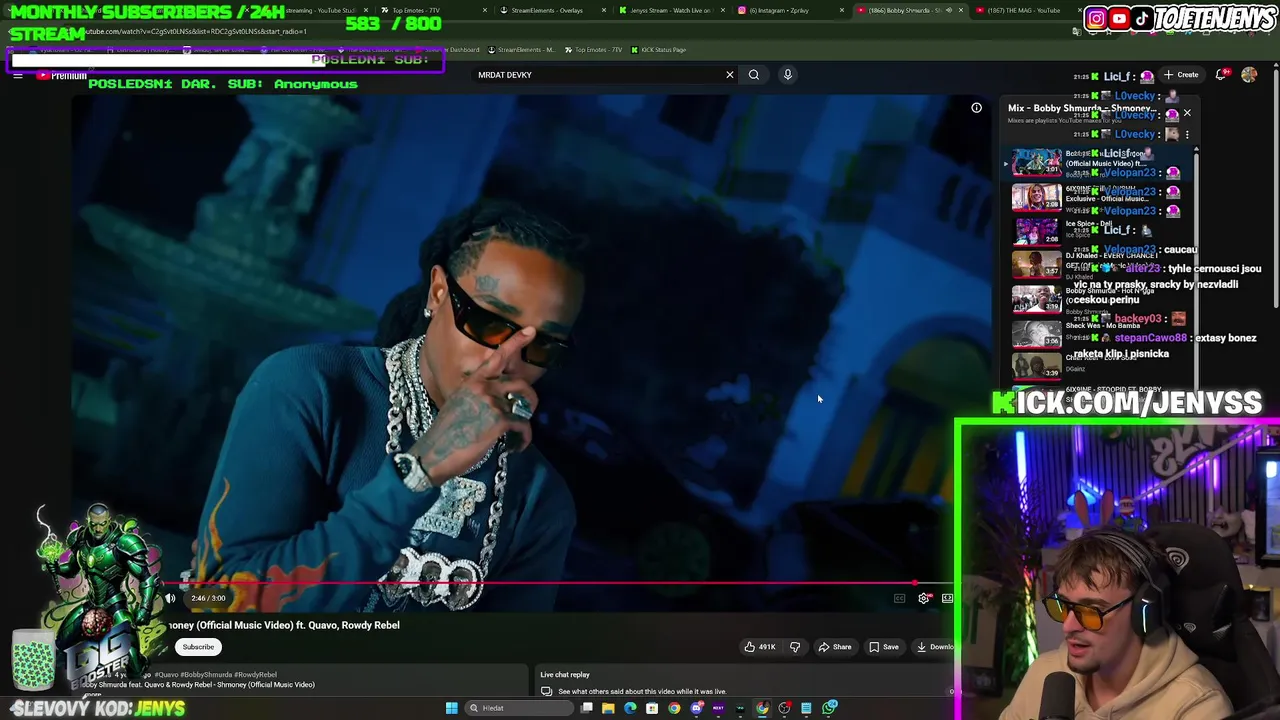This screenshot has width=1280, height=720.
Task: Clear the MRDAT DEVKY search text
Action: click(x=729, y=75)
